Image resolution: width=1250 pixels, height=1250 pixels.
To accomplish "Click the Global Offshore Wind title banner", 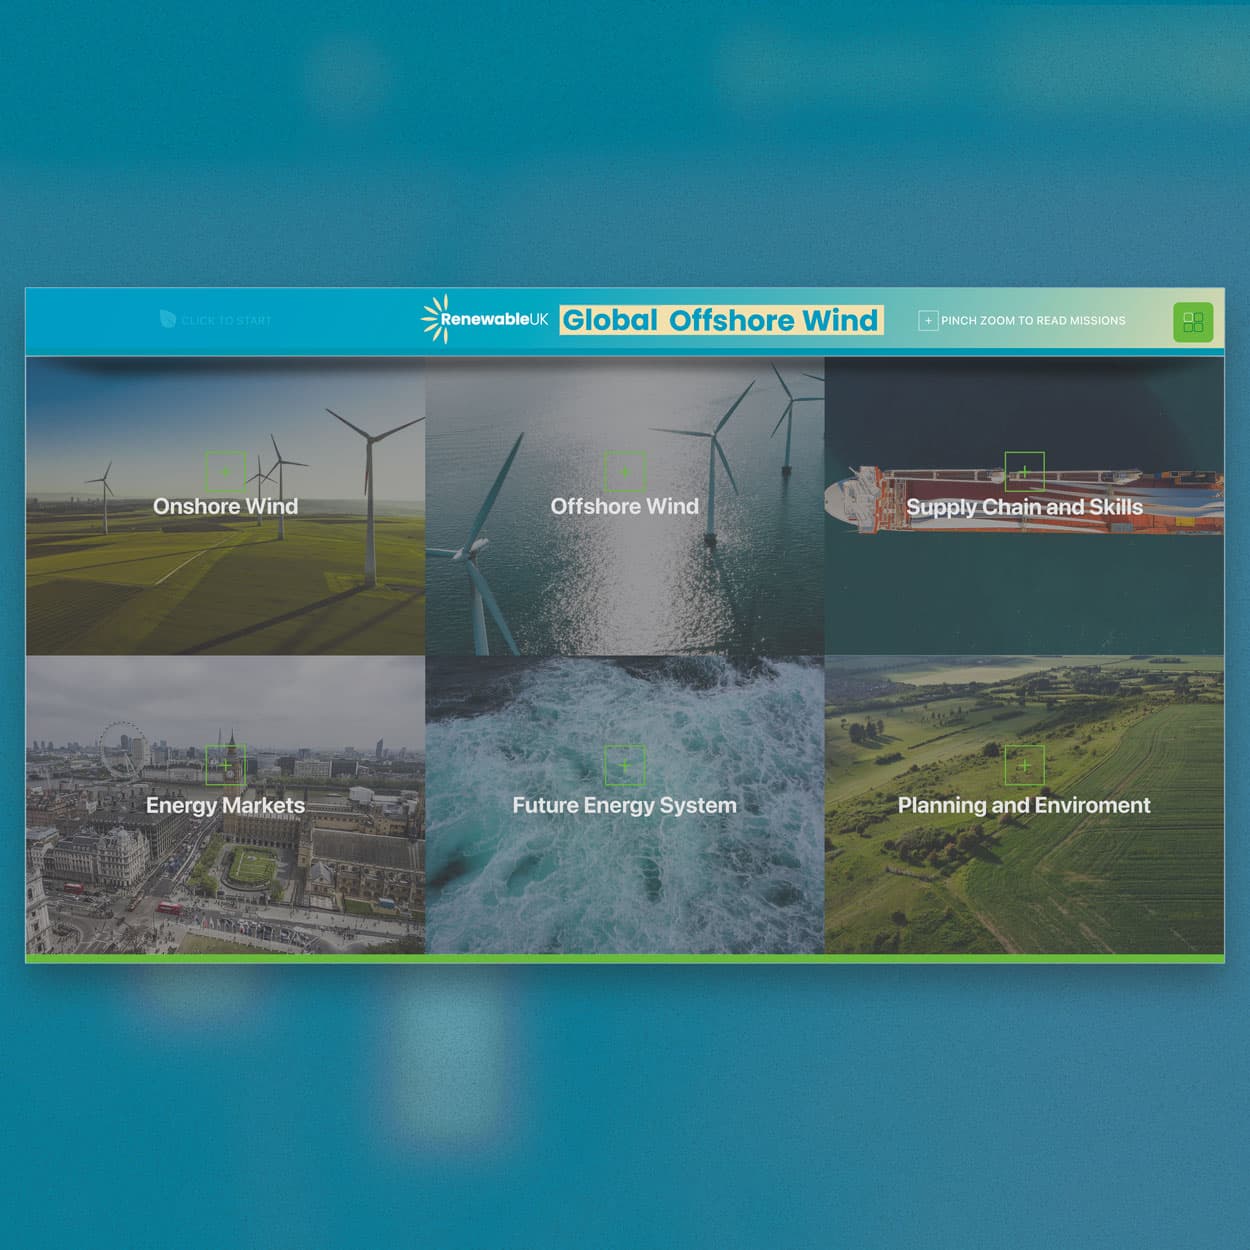I will pos(721,320).
